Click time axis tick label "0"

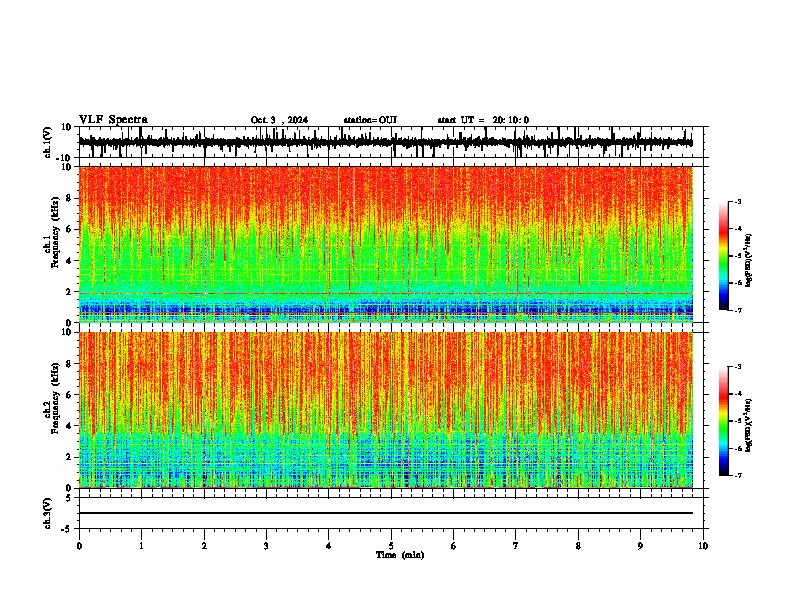coord(79,546)
